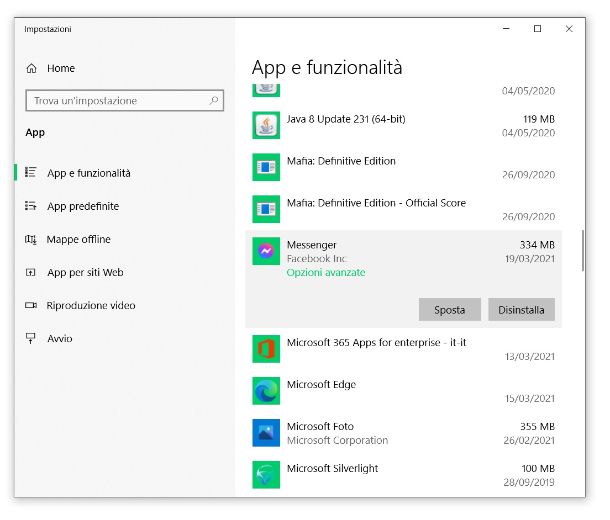Maximize the Impostazioni window
Viewport: 610px width, 520px height.
(x=537, y=29)
